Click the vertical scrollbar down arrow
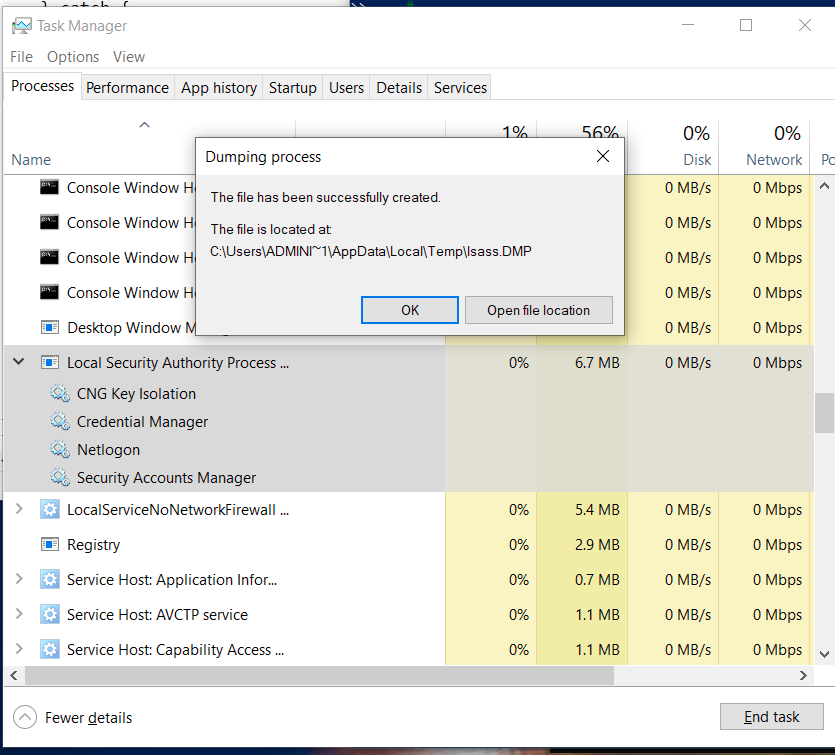The width and height of the screenshot is (835, 755). 824,654
